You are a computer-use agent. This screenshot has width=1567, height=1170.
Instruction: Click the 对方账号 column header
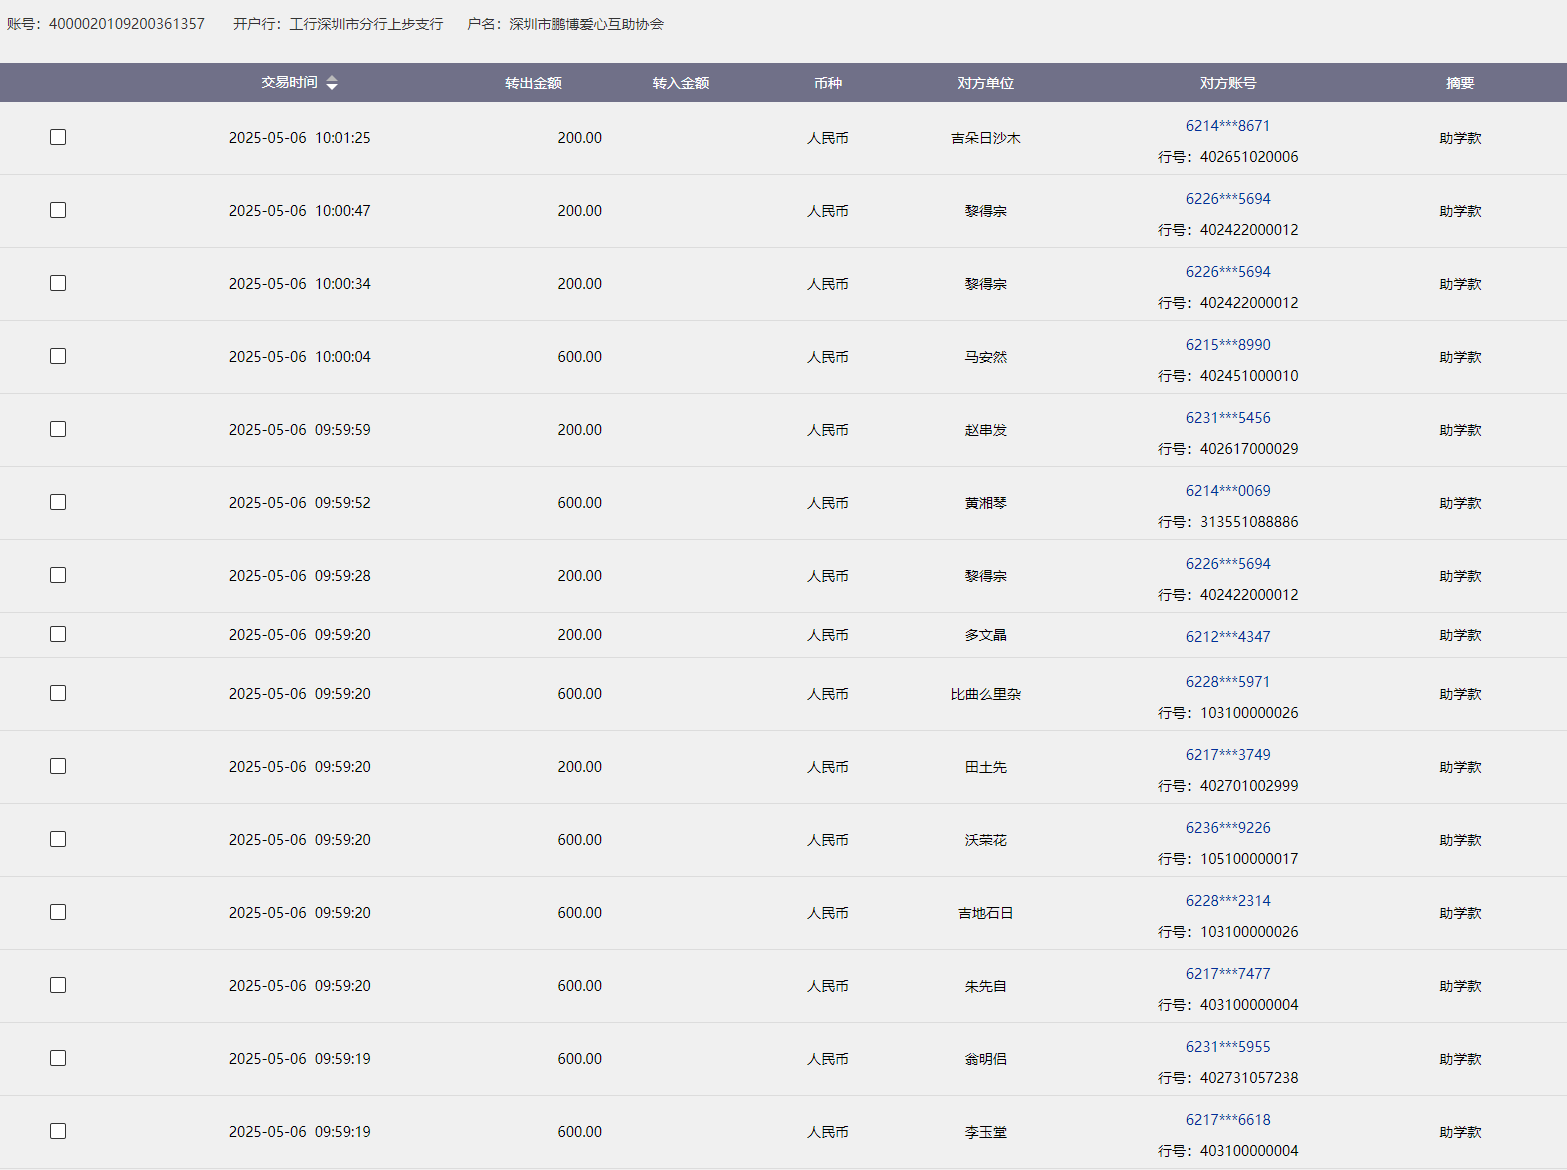[x=1227, y=83]
